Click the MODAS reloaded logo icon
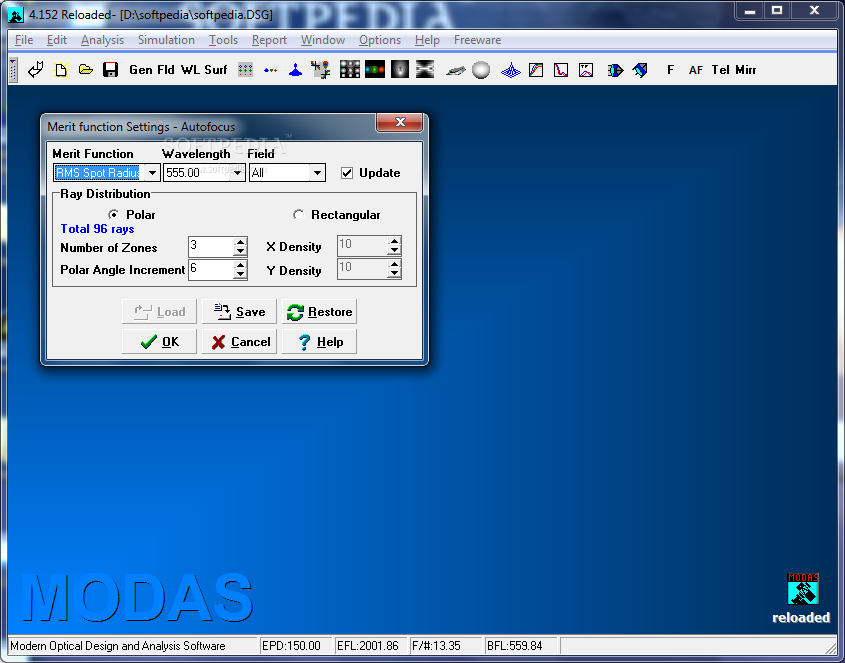845x663 pixels. pyautogui.click(x=802, y=589)
